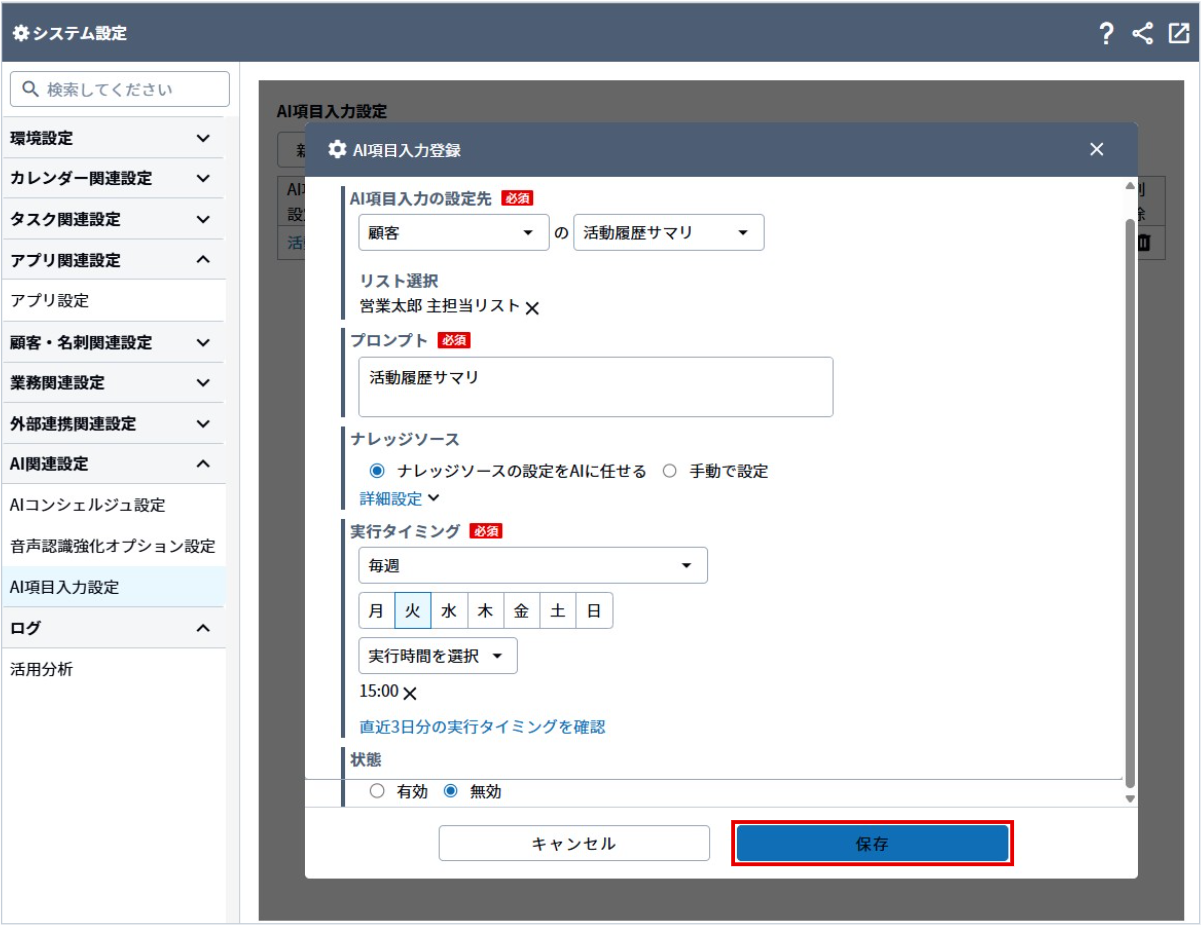1204x928 pixels.
Task: Open 音声認識強化オプション設定 item
Action: pos(113,546)
